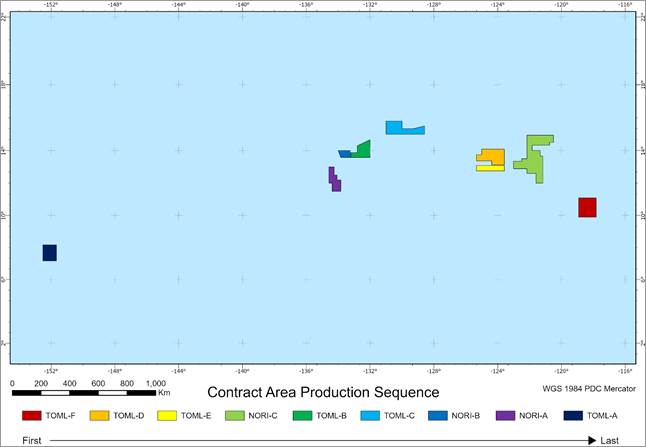Click the orange TOML-D legend swatch
This screenshot has height=447, width=646.
pos(100,415)
